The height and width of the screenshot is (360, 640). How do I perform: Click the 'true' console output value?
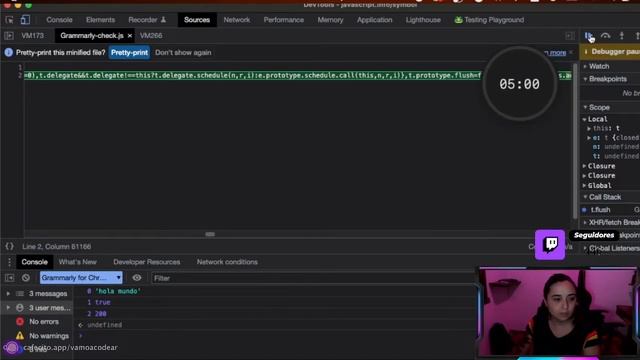point(102,302)
